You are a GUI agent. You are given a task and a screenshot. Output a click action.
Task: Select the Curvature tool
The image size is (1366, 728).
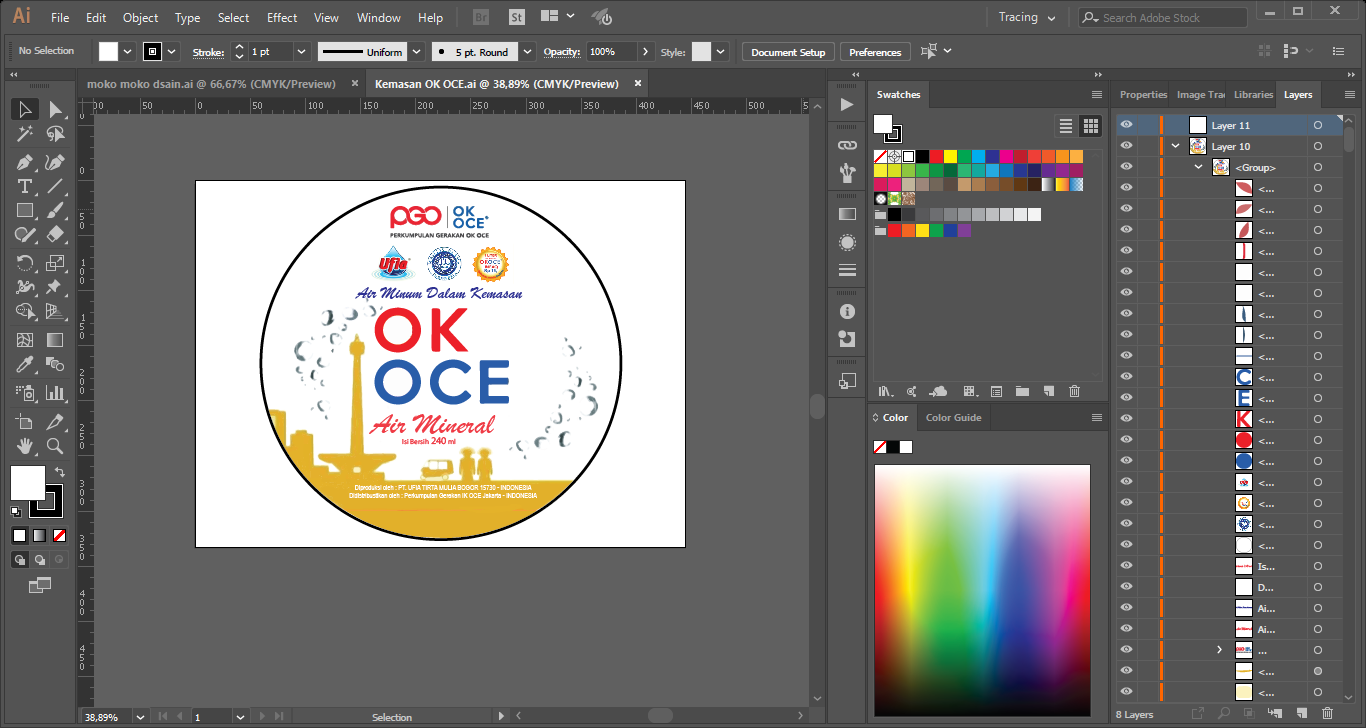click(x=55, y=162)
